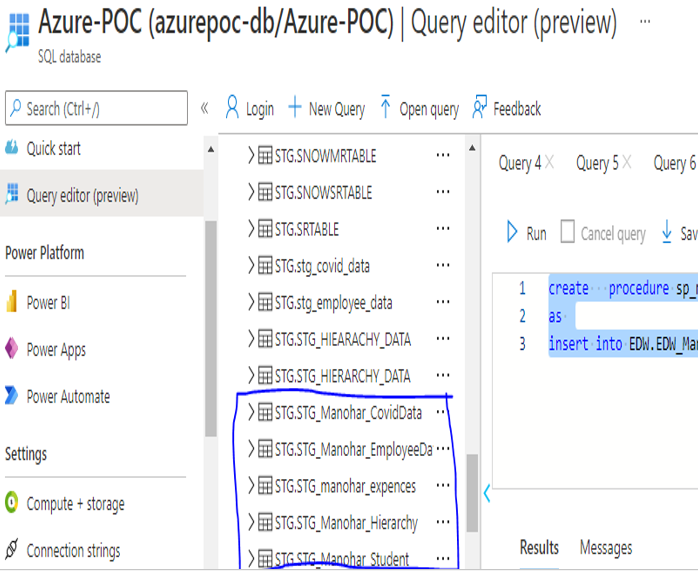
Task: Open more options for STG.STG_HIERARCHY_DATA
Action: click(x=443, y=375)
